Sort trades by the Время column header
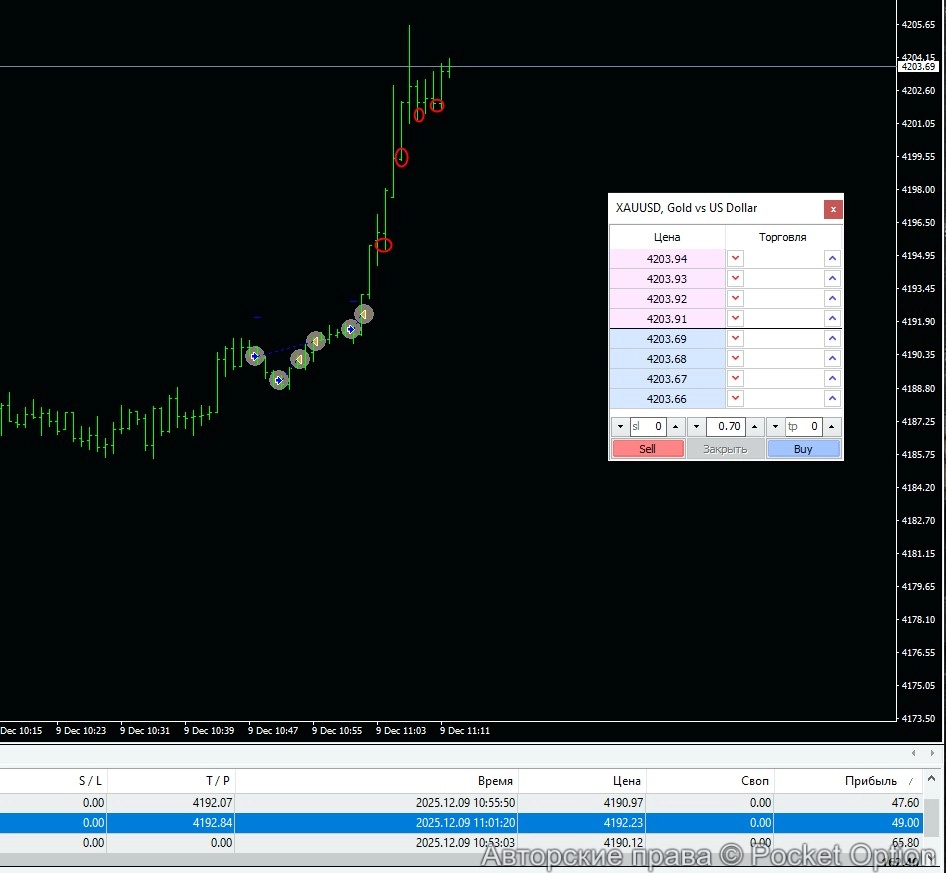Viewport: 946px width, 873px height. tap(496, 781)
